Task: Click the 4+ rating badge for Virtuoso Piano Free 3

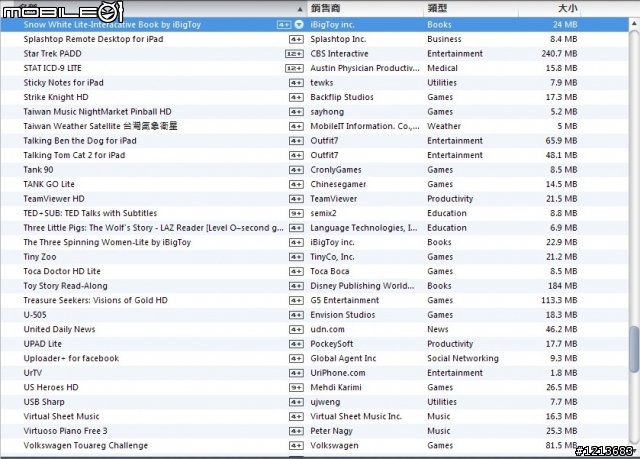Action: coord(296,431)
